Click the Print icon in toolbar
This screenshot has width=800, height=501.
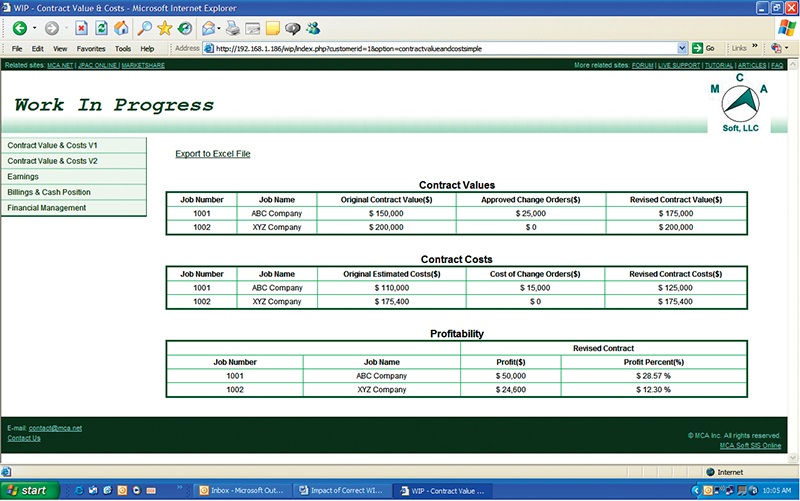click(233, 28)
